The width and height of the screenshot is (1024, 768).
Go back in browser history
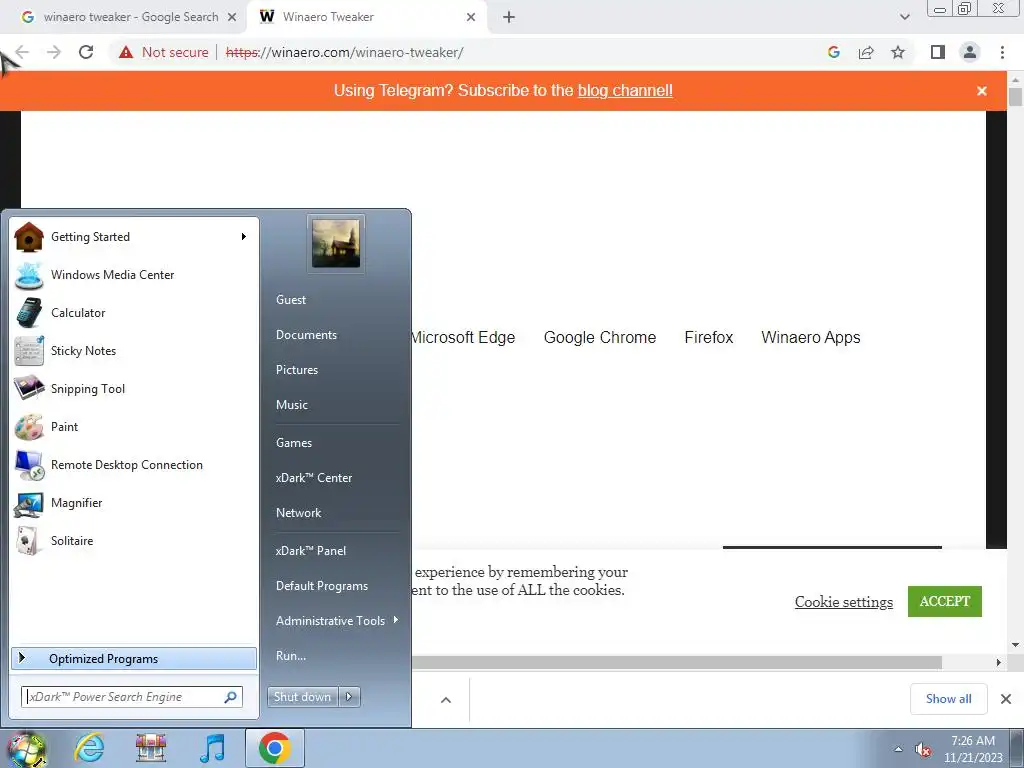[22, 52]
